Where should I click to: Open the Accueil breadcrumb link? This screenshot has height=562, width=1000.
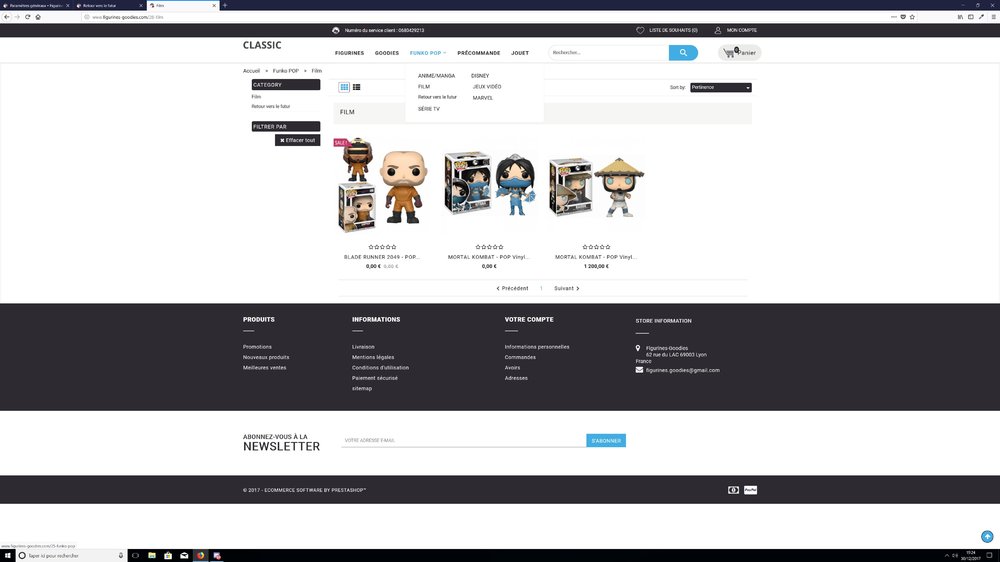point(251,71)
